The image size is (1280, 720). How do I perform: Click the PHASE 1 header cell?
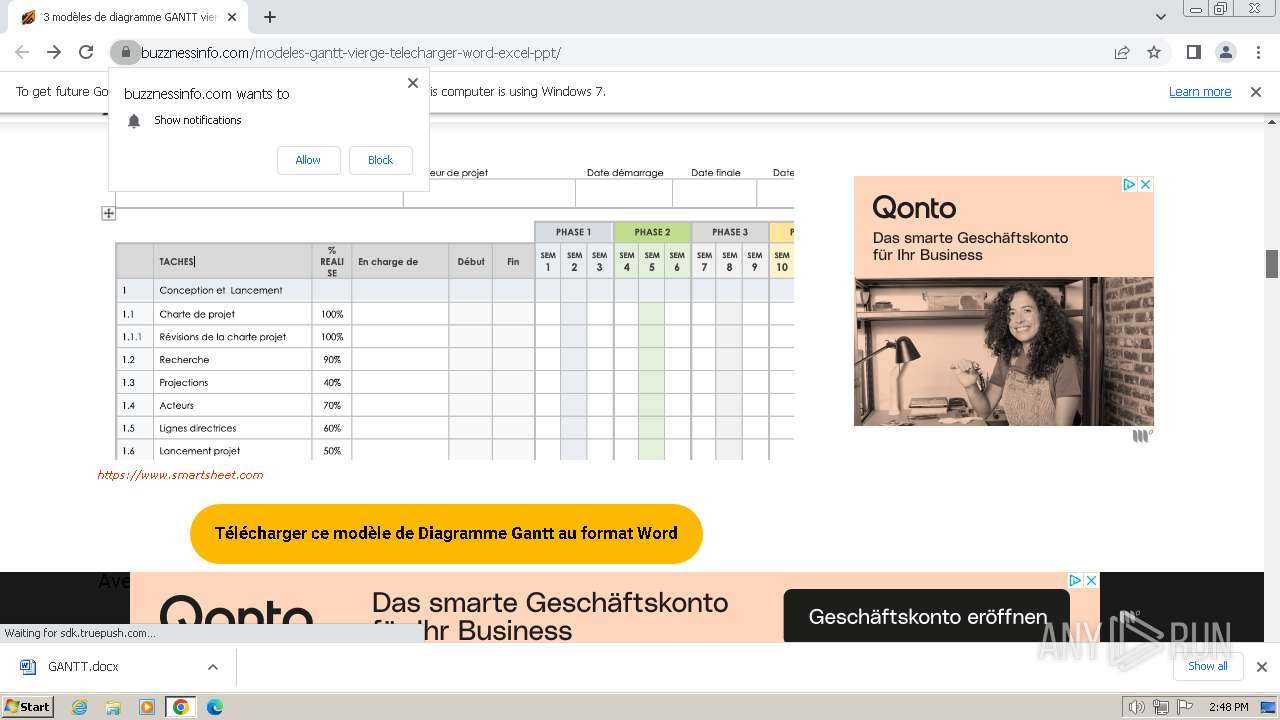tap(574, 232)
